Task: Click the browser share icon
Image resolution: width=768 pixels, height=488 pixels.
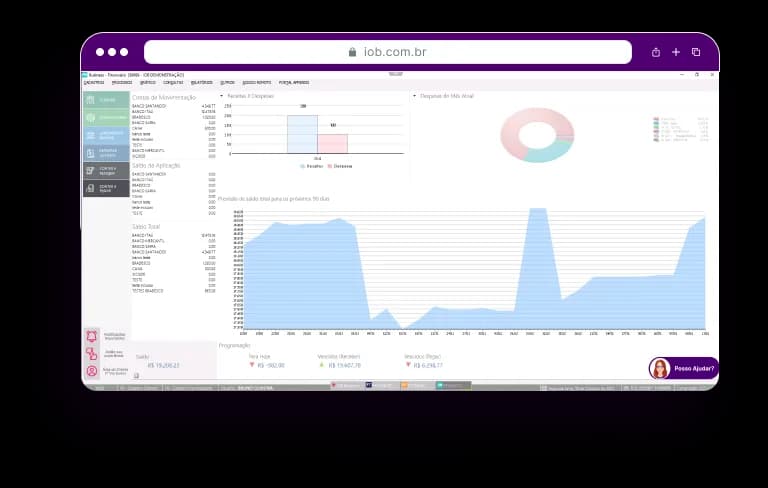Action: (x=656, y=52)
